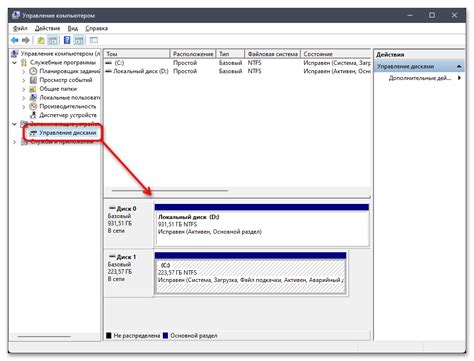
Task: Expand the Services and Applications node
Action: 14,142
